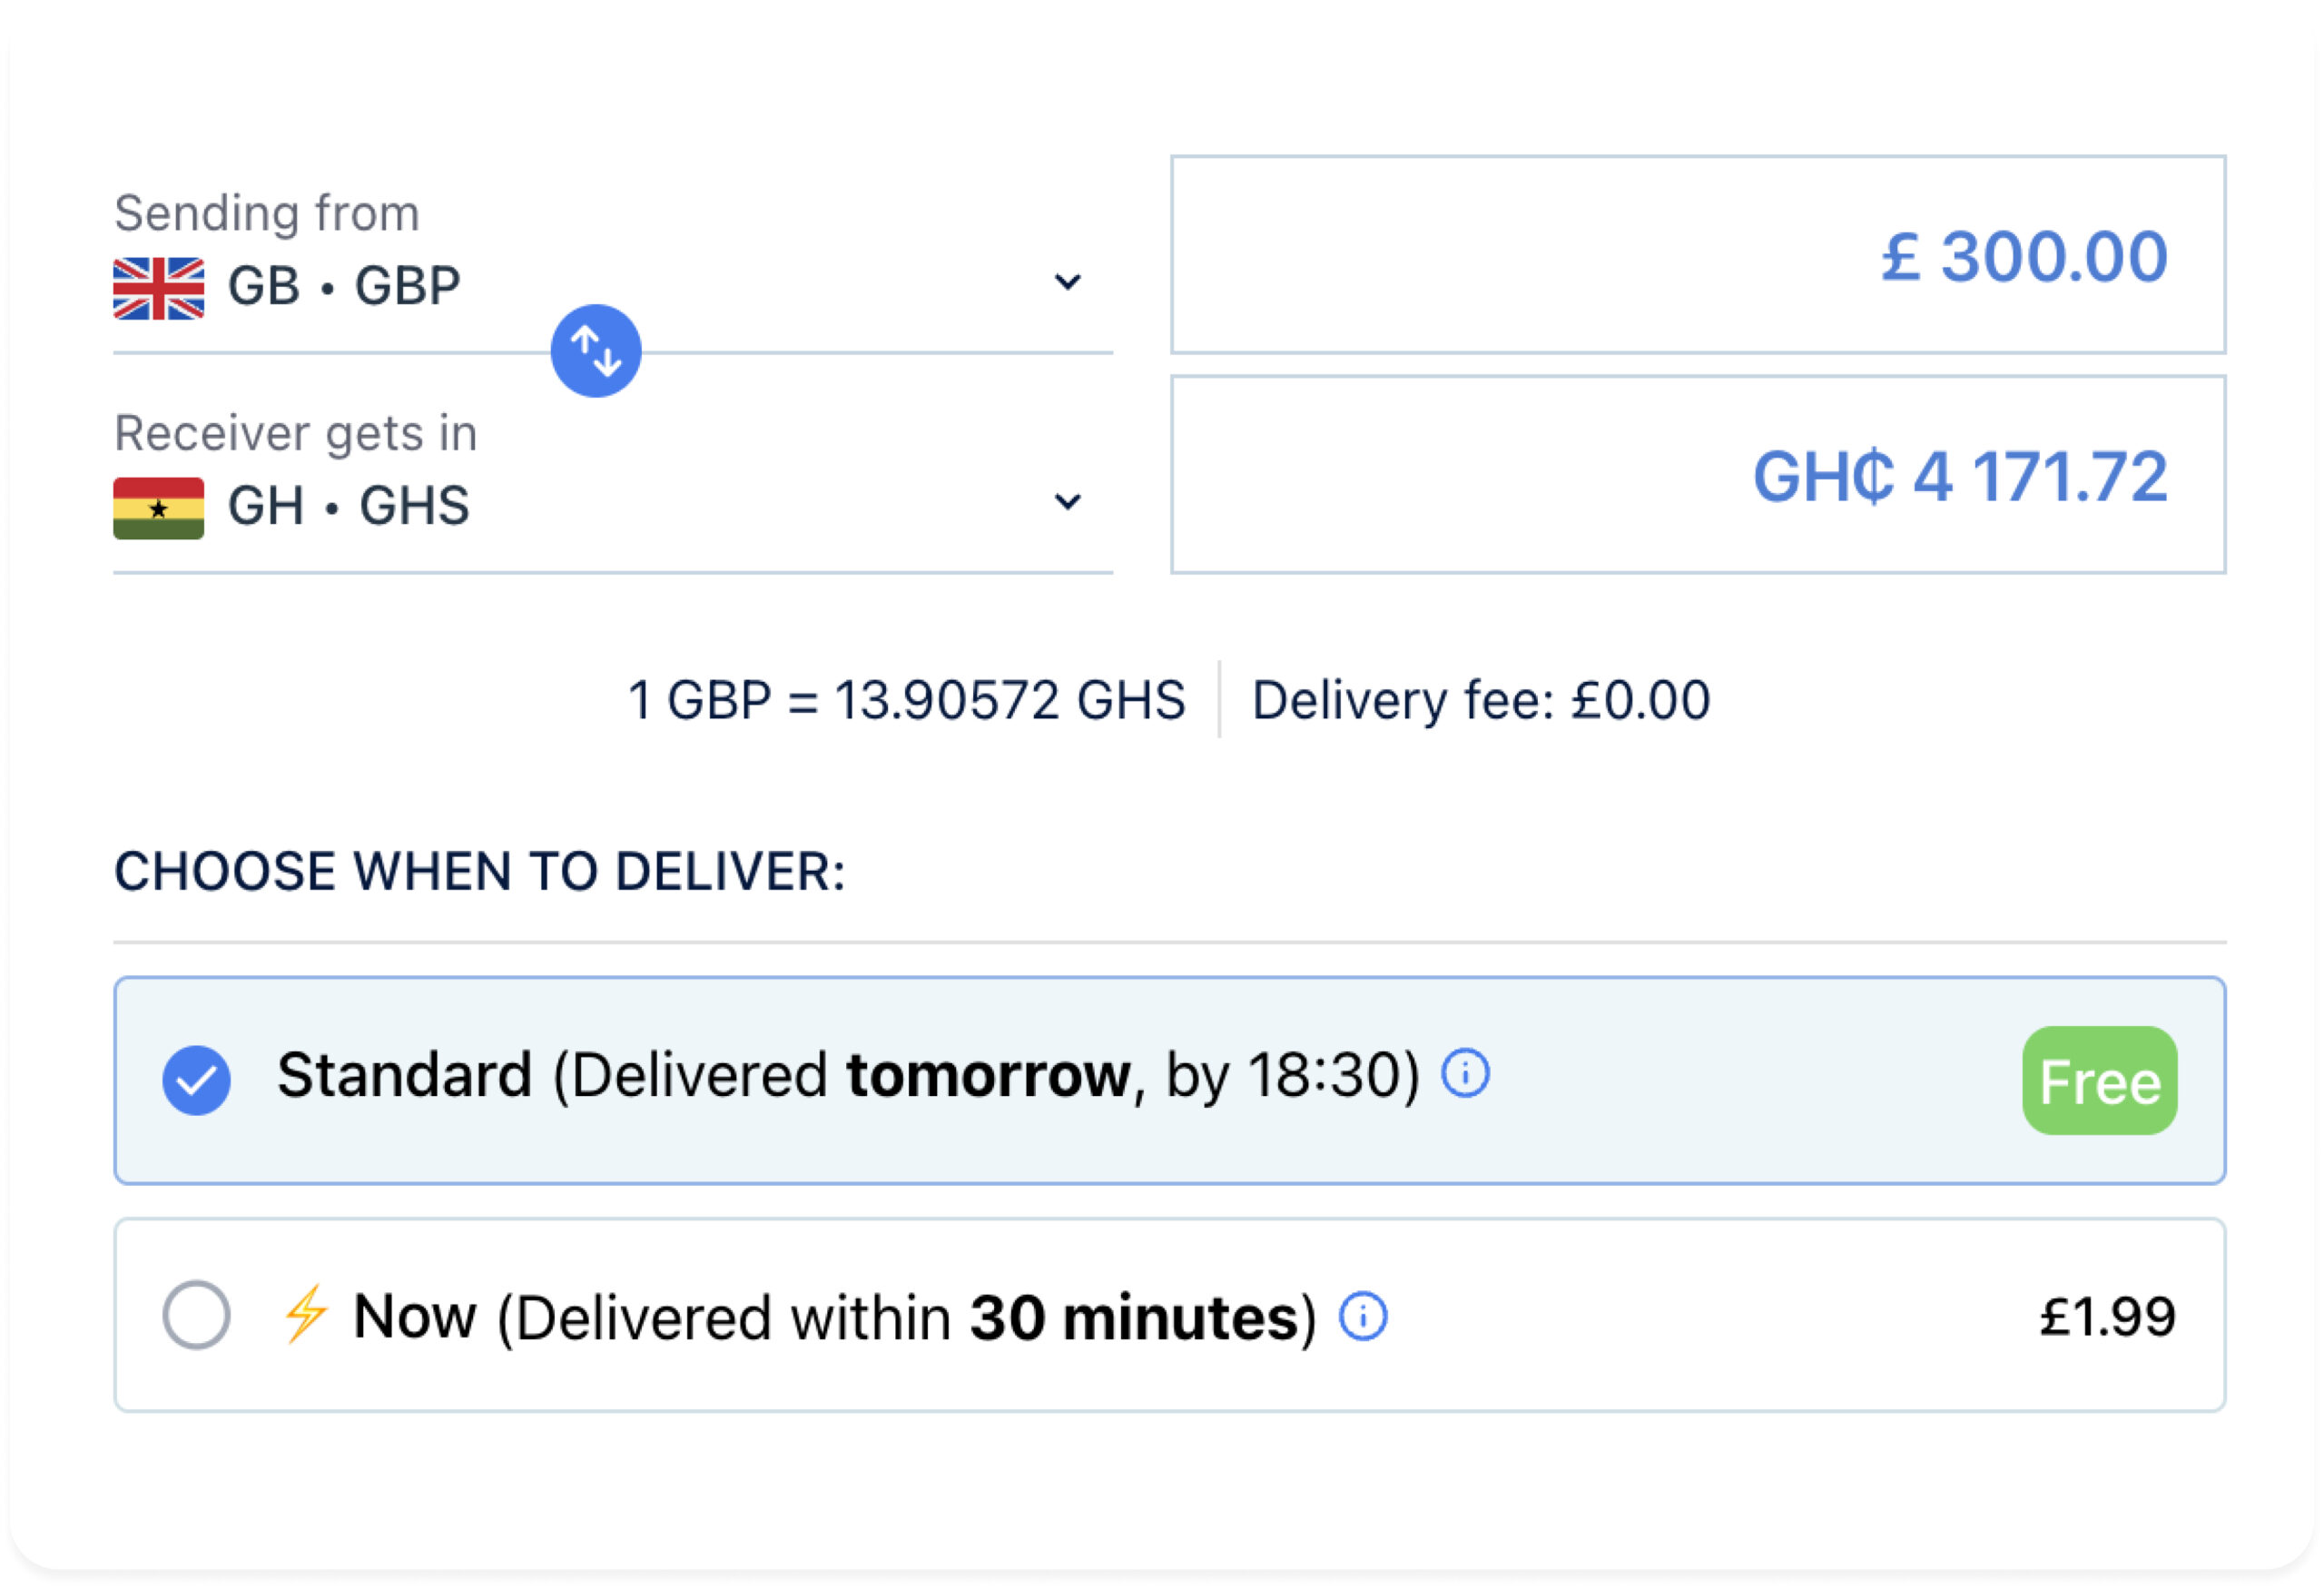This screenshot has height=1589, width=2324.
Task: Click the green Free badge
Action: 2099,1081
